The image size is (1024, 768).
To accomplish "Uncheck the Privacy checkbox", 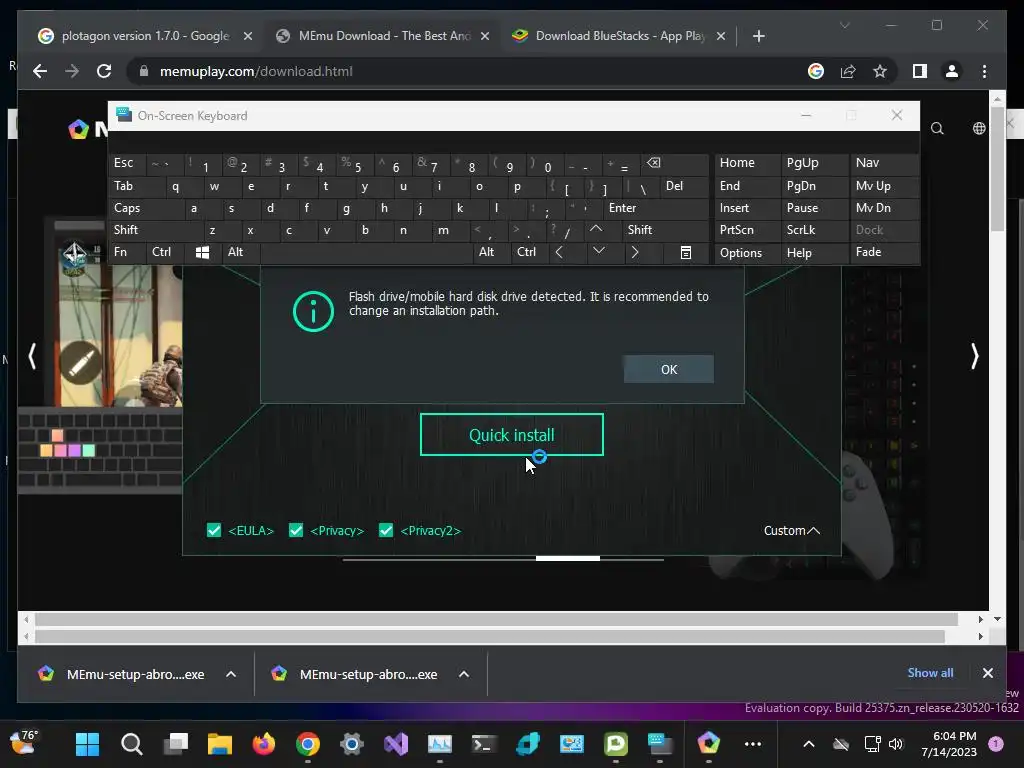I will tap(296, 530).
